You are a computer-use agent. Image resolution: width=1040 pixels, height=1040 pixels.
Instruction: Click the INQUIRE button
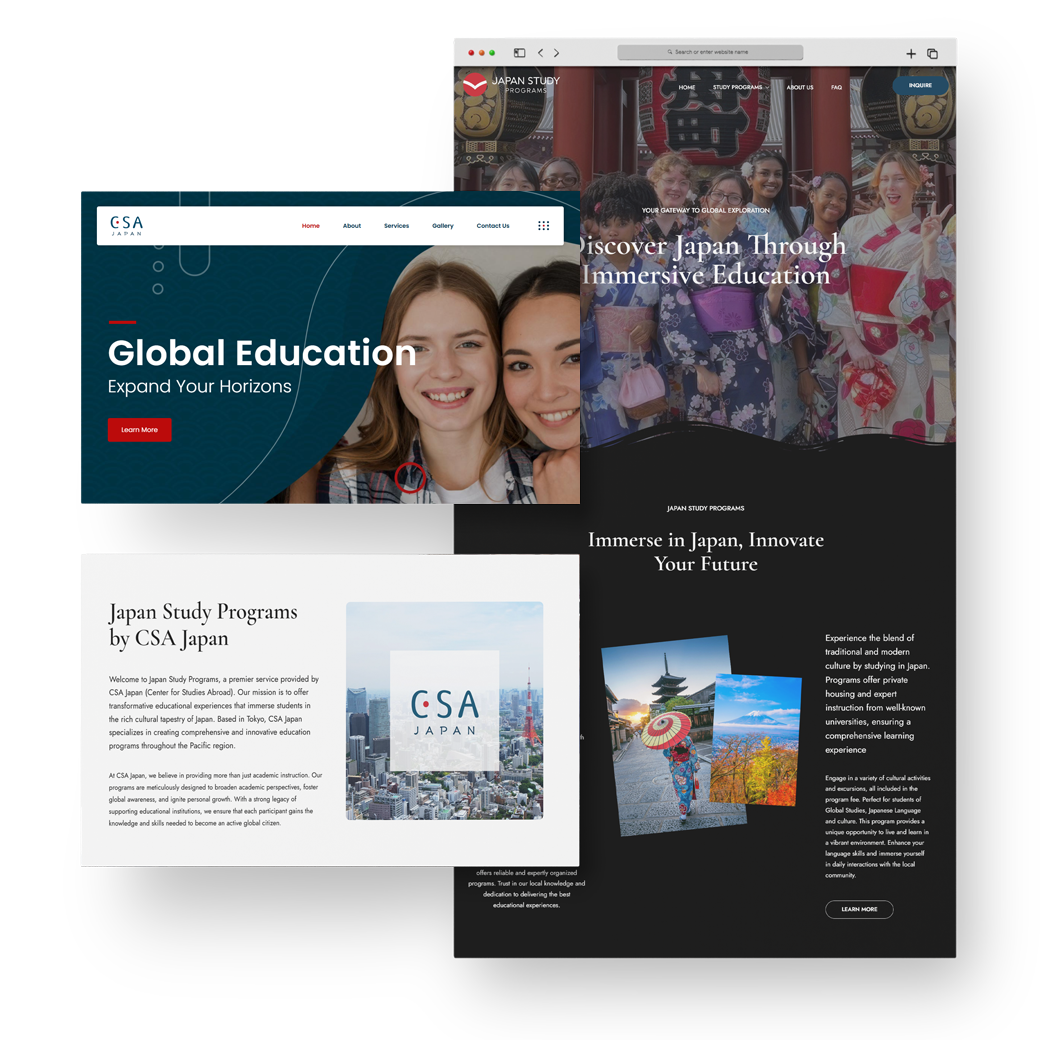(x=919, y=85)
